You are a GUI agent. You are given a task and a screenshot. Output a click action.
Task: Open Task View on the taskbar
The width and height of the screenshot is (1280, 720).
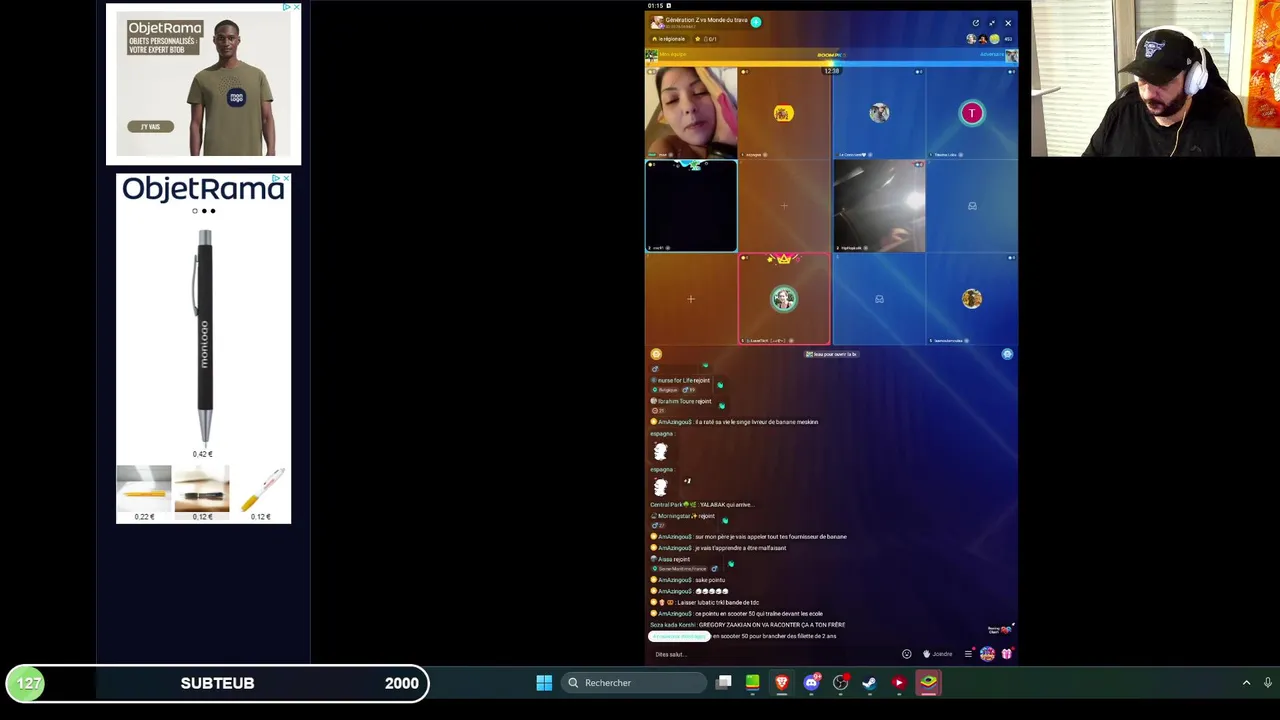724,683
